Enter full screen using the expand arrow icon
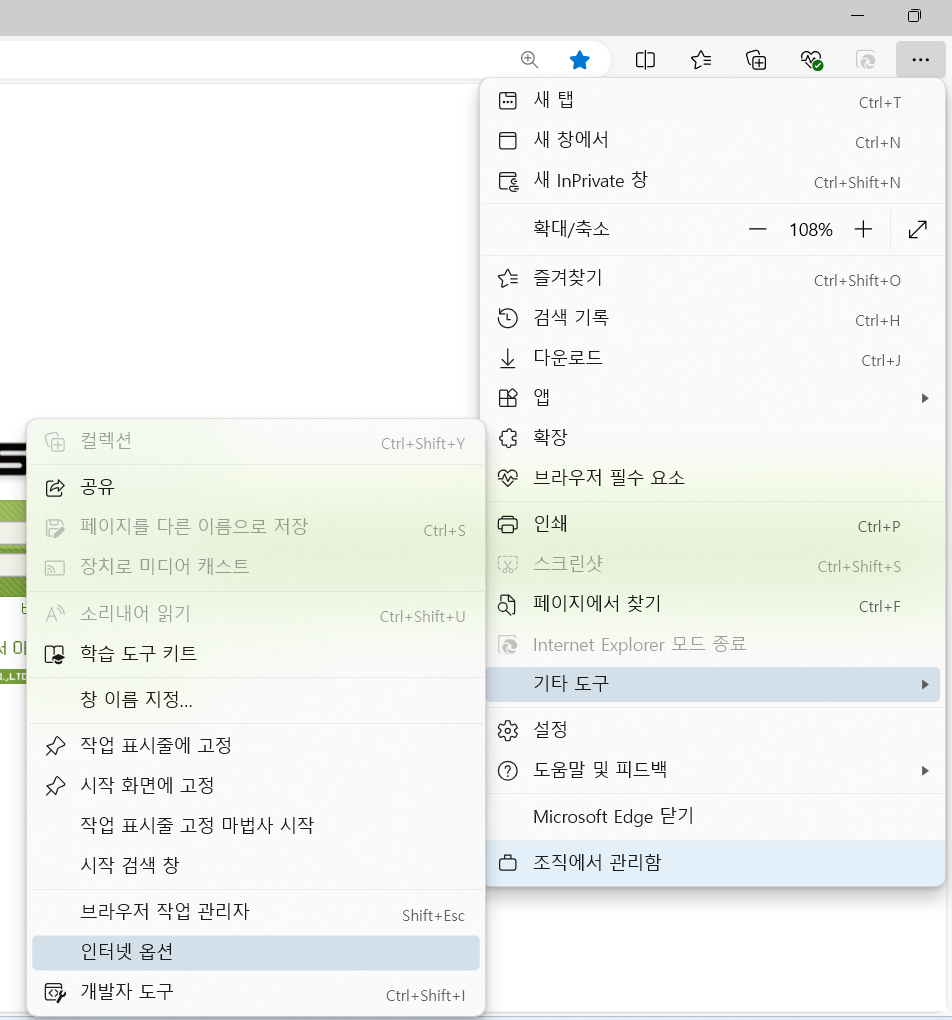The image size is (952, 1020). click(917, 230)
